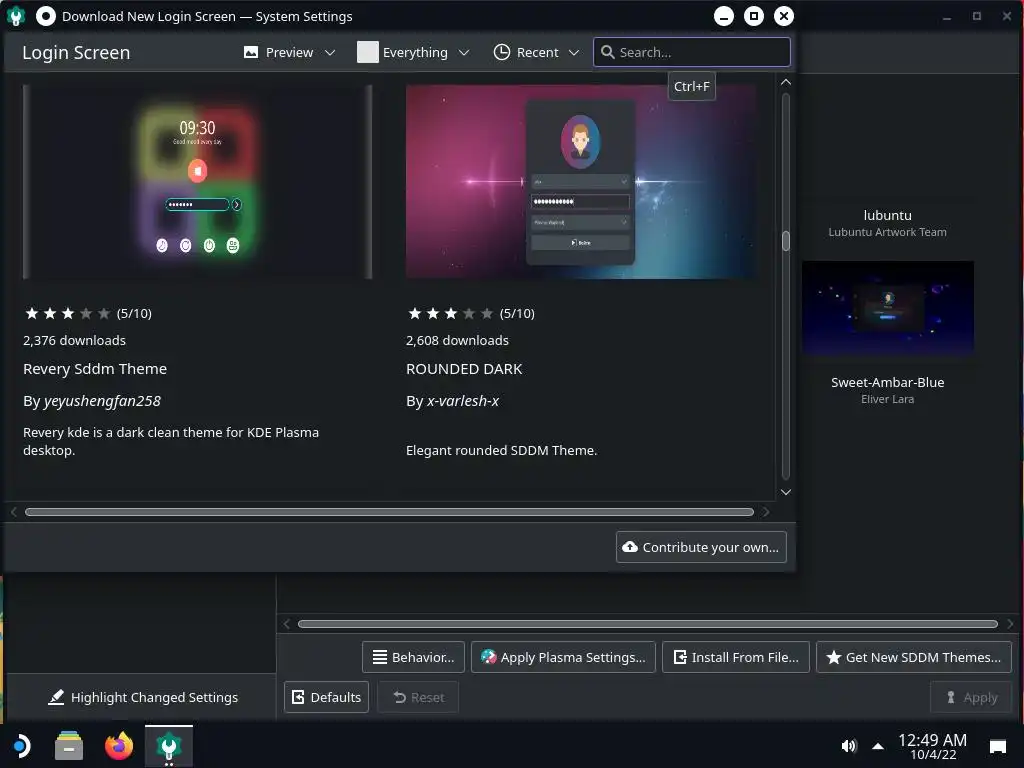Image resolution: width=1024 pixels, height=768 pixels.
Task: Select the Sweet-Ambar-Blue theme thumbnail
Action: tap(888, 309)
